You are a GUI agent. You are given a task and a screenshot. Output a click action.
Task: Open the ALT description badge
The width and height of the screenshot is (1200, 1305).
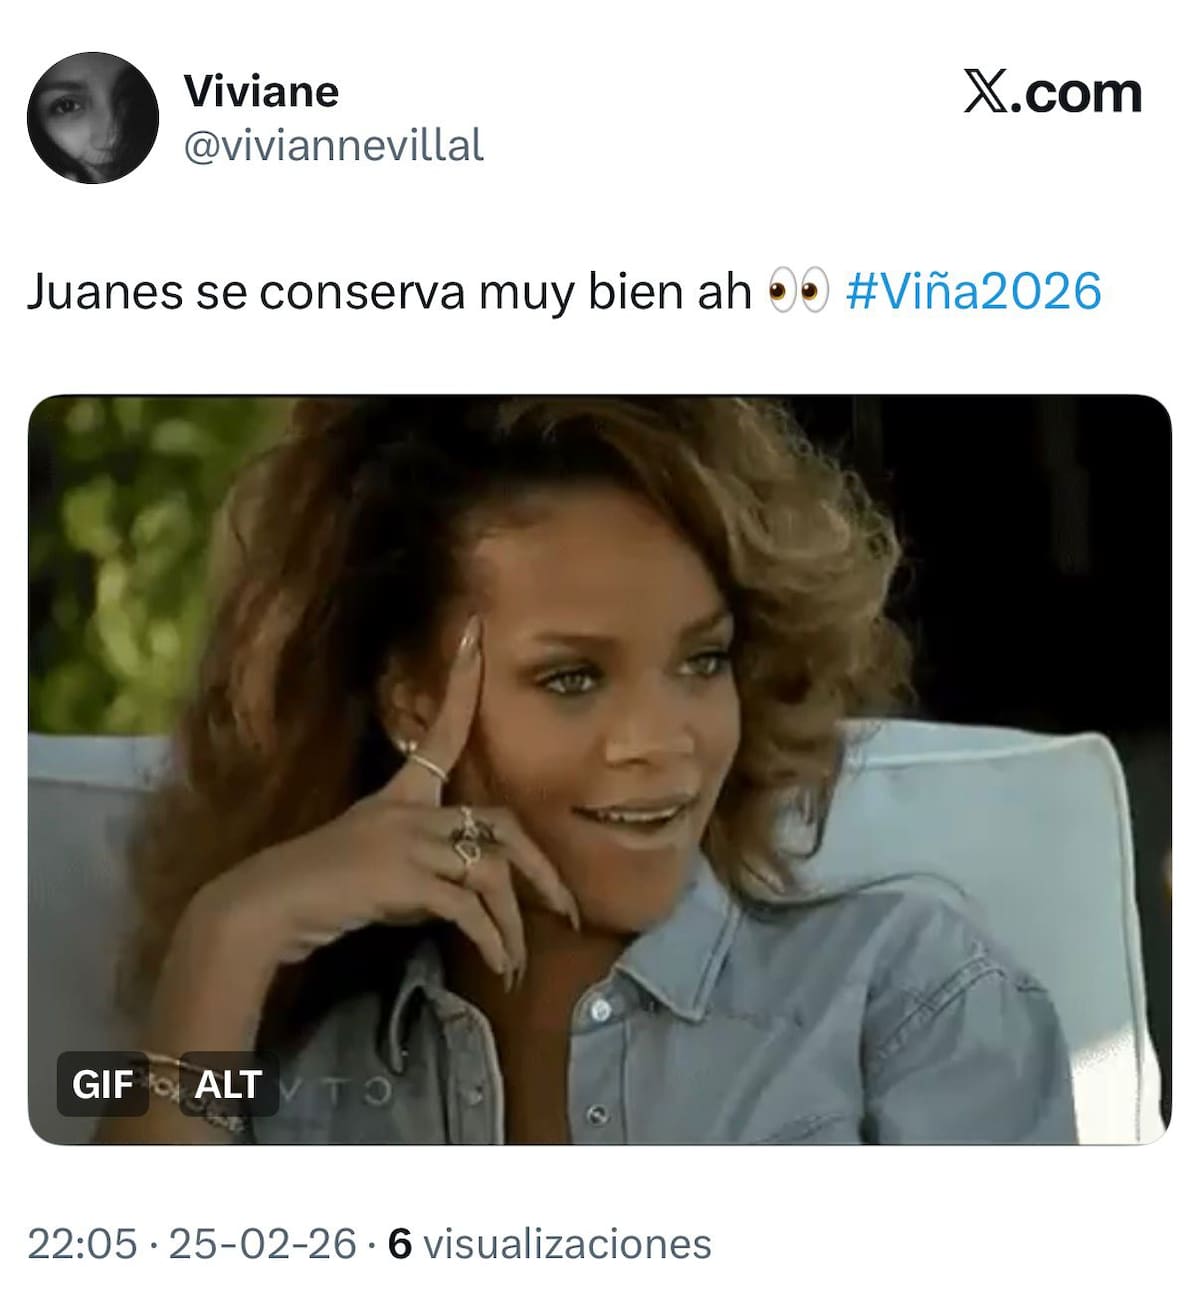228,1083
